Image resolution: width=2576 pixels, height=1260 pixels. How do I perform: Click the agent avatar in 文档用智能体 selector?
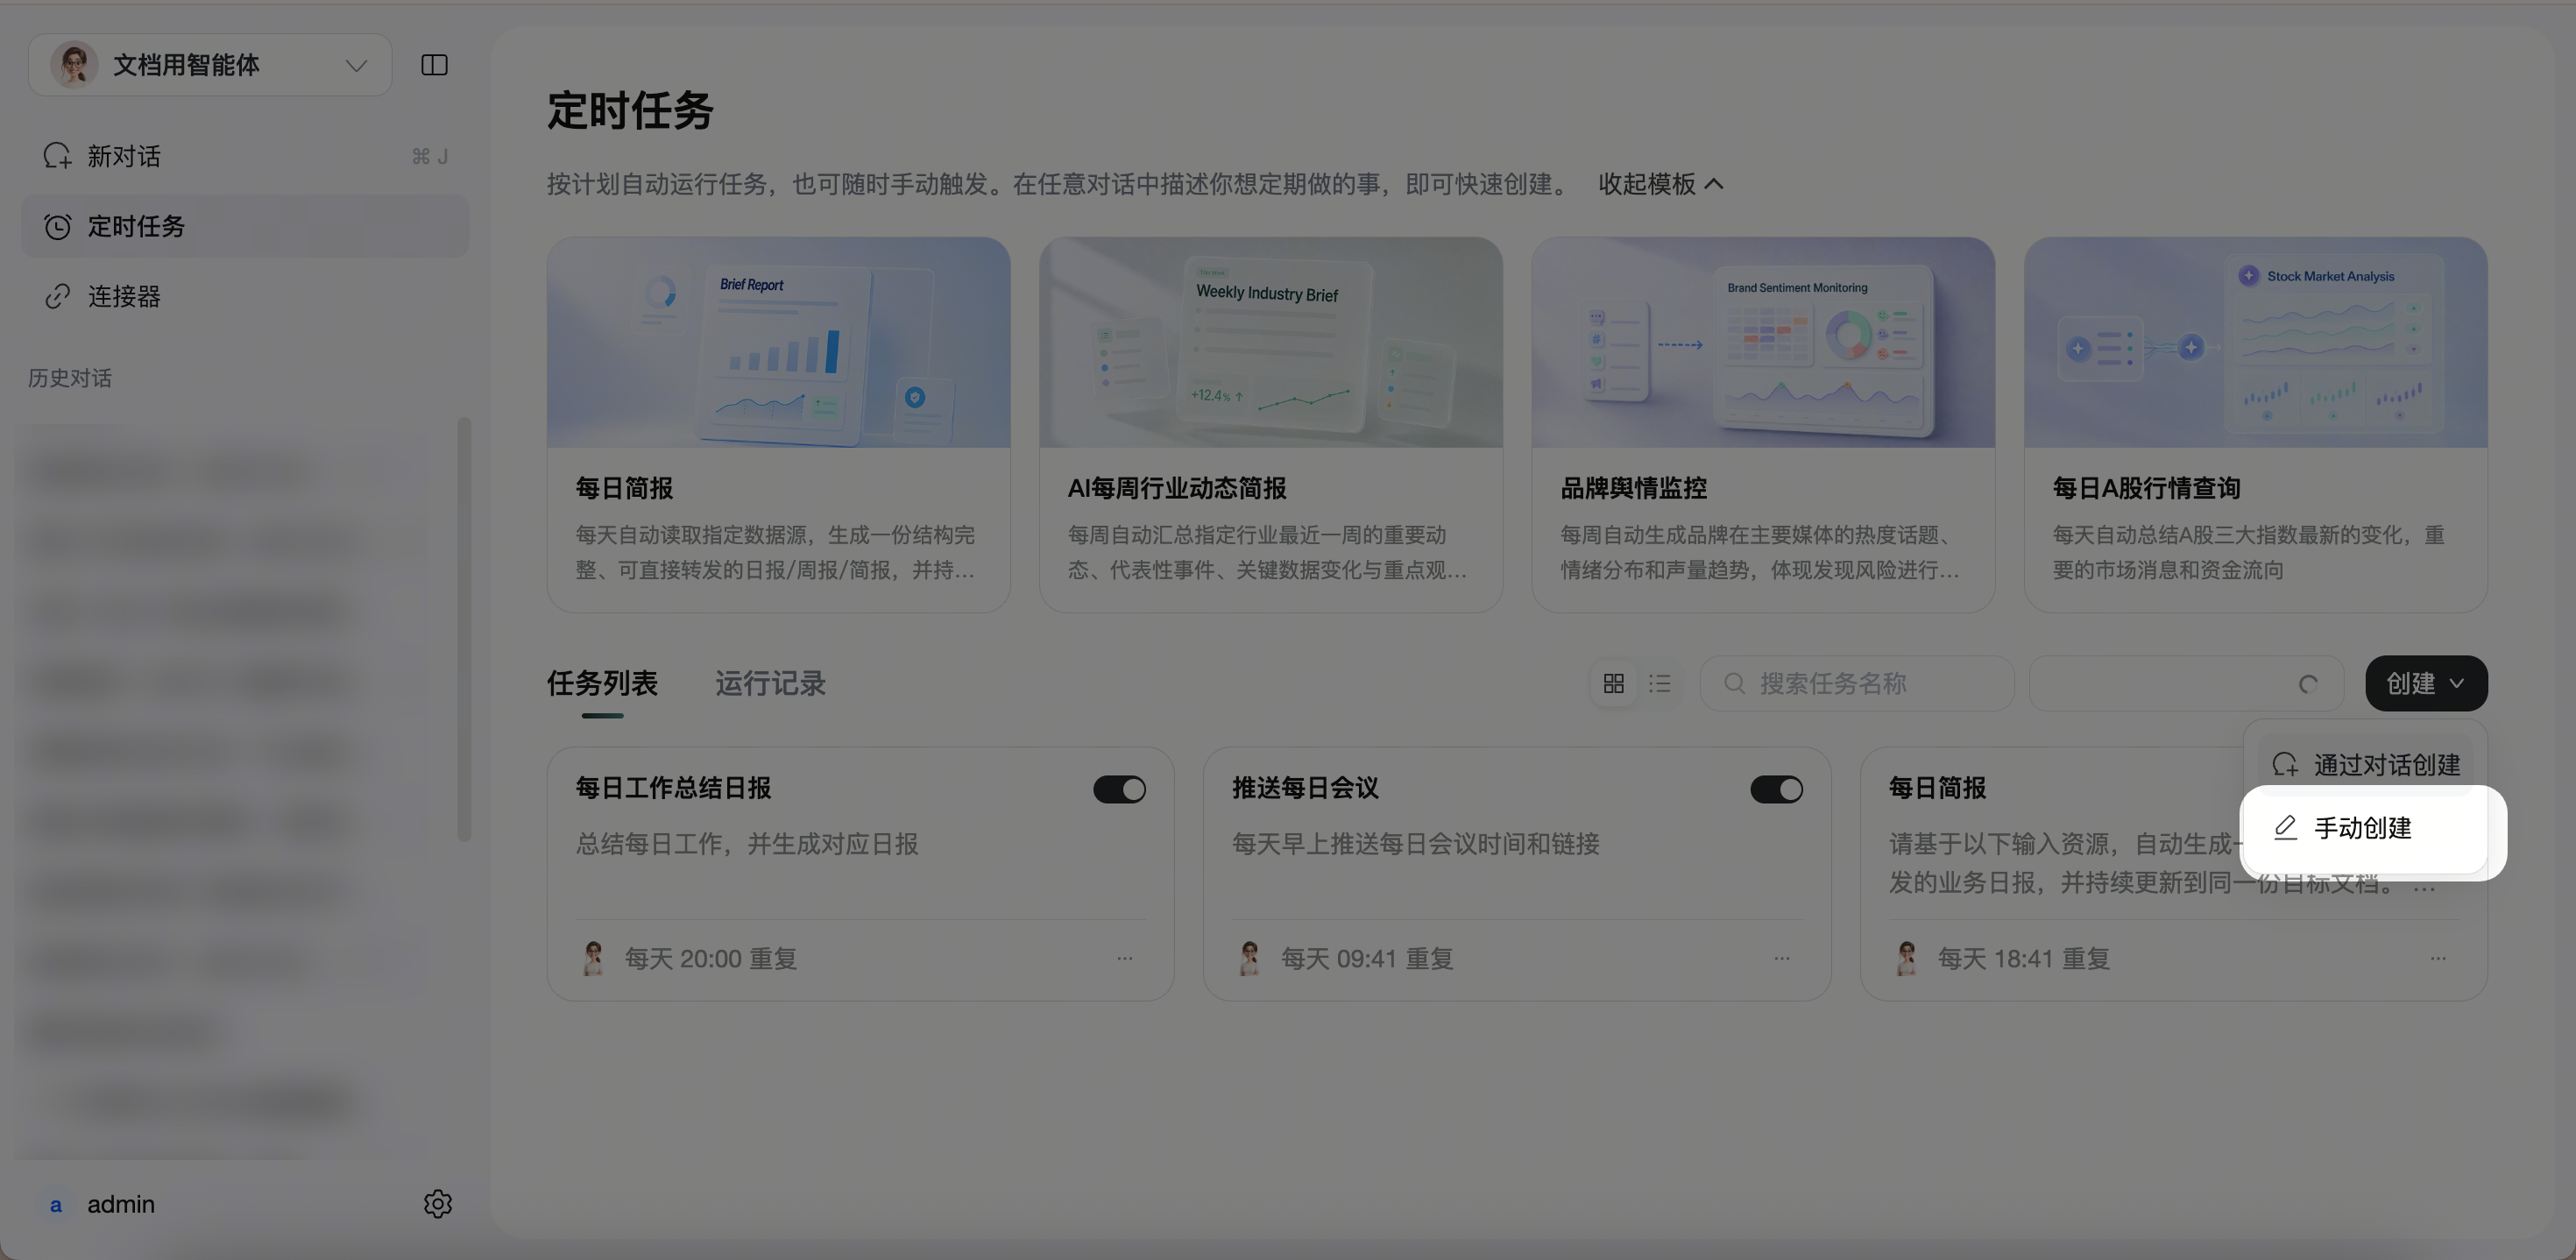coord(74,65)
